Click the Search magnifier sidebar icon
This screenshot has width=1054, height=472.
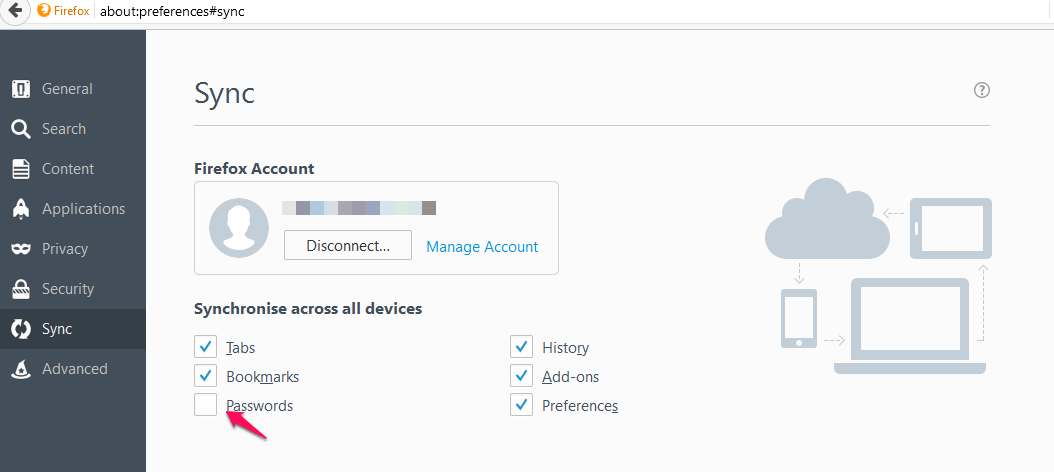click(x=21, y=129)
